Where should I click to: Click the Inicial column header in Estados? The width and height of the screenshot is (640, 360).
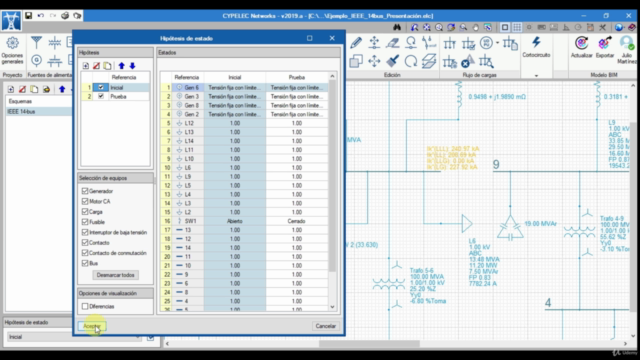click(235, 77)
